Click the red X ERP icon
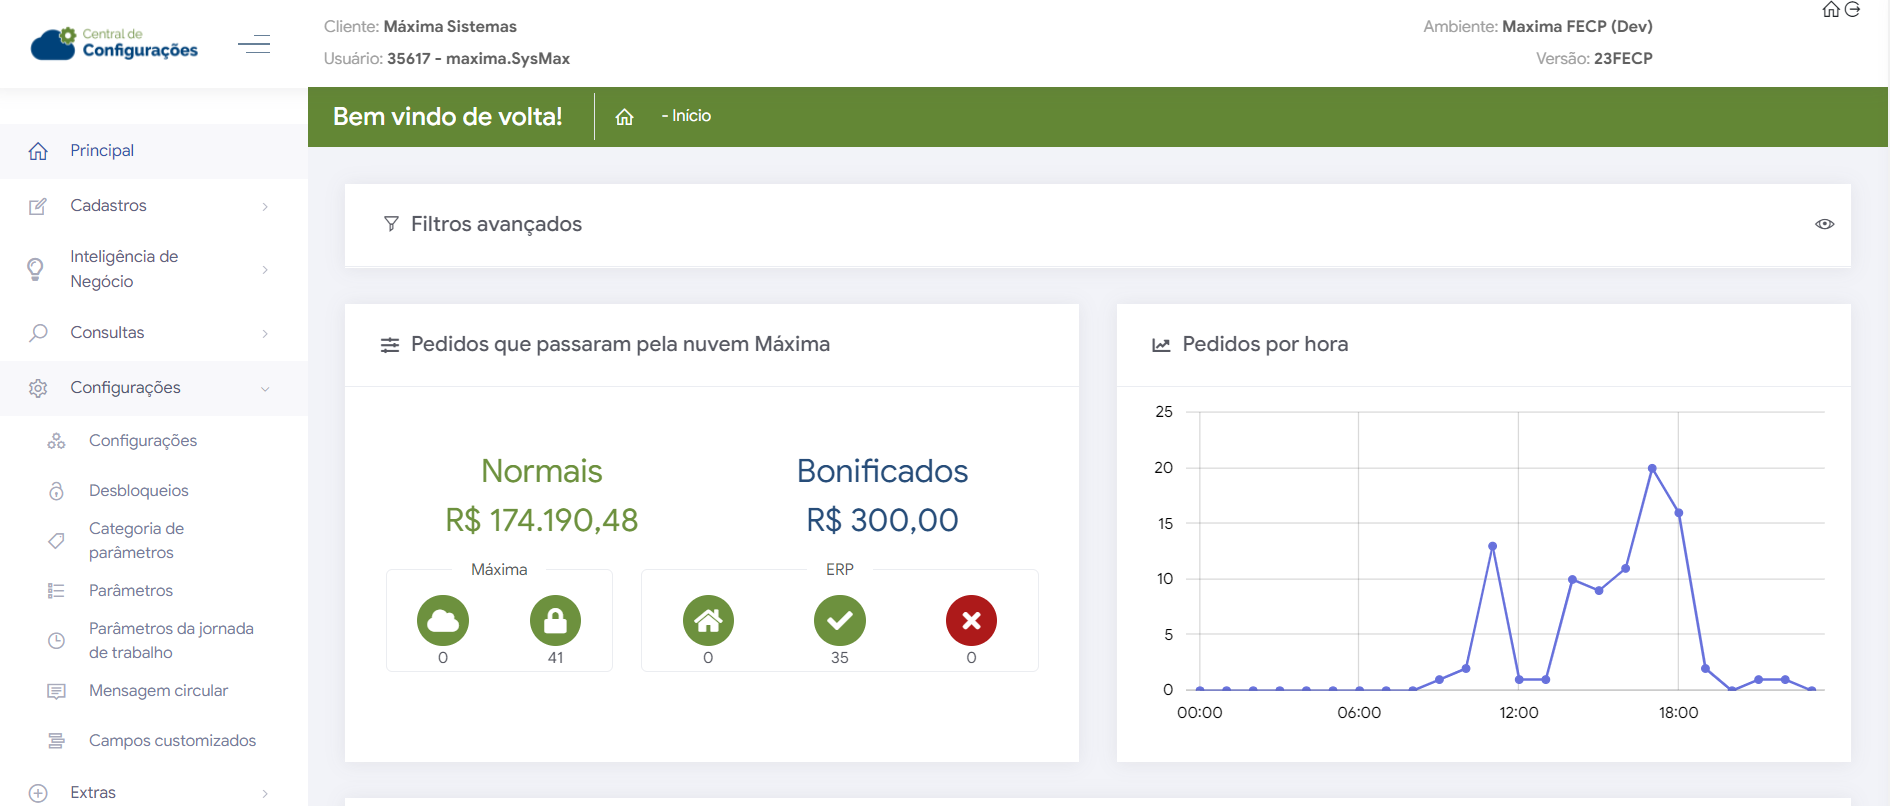The width and height of the screenshot is (1890, 806). click(x=971, y=621)
